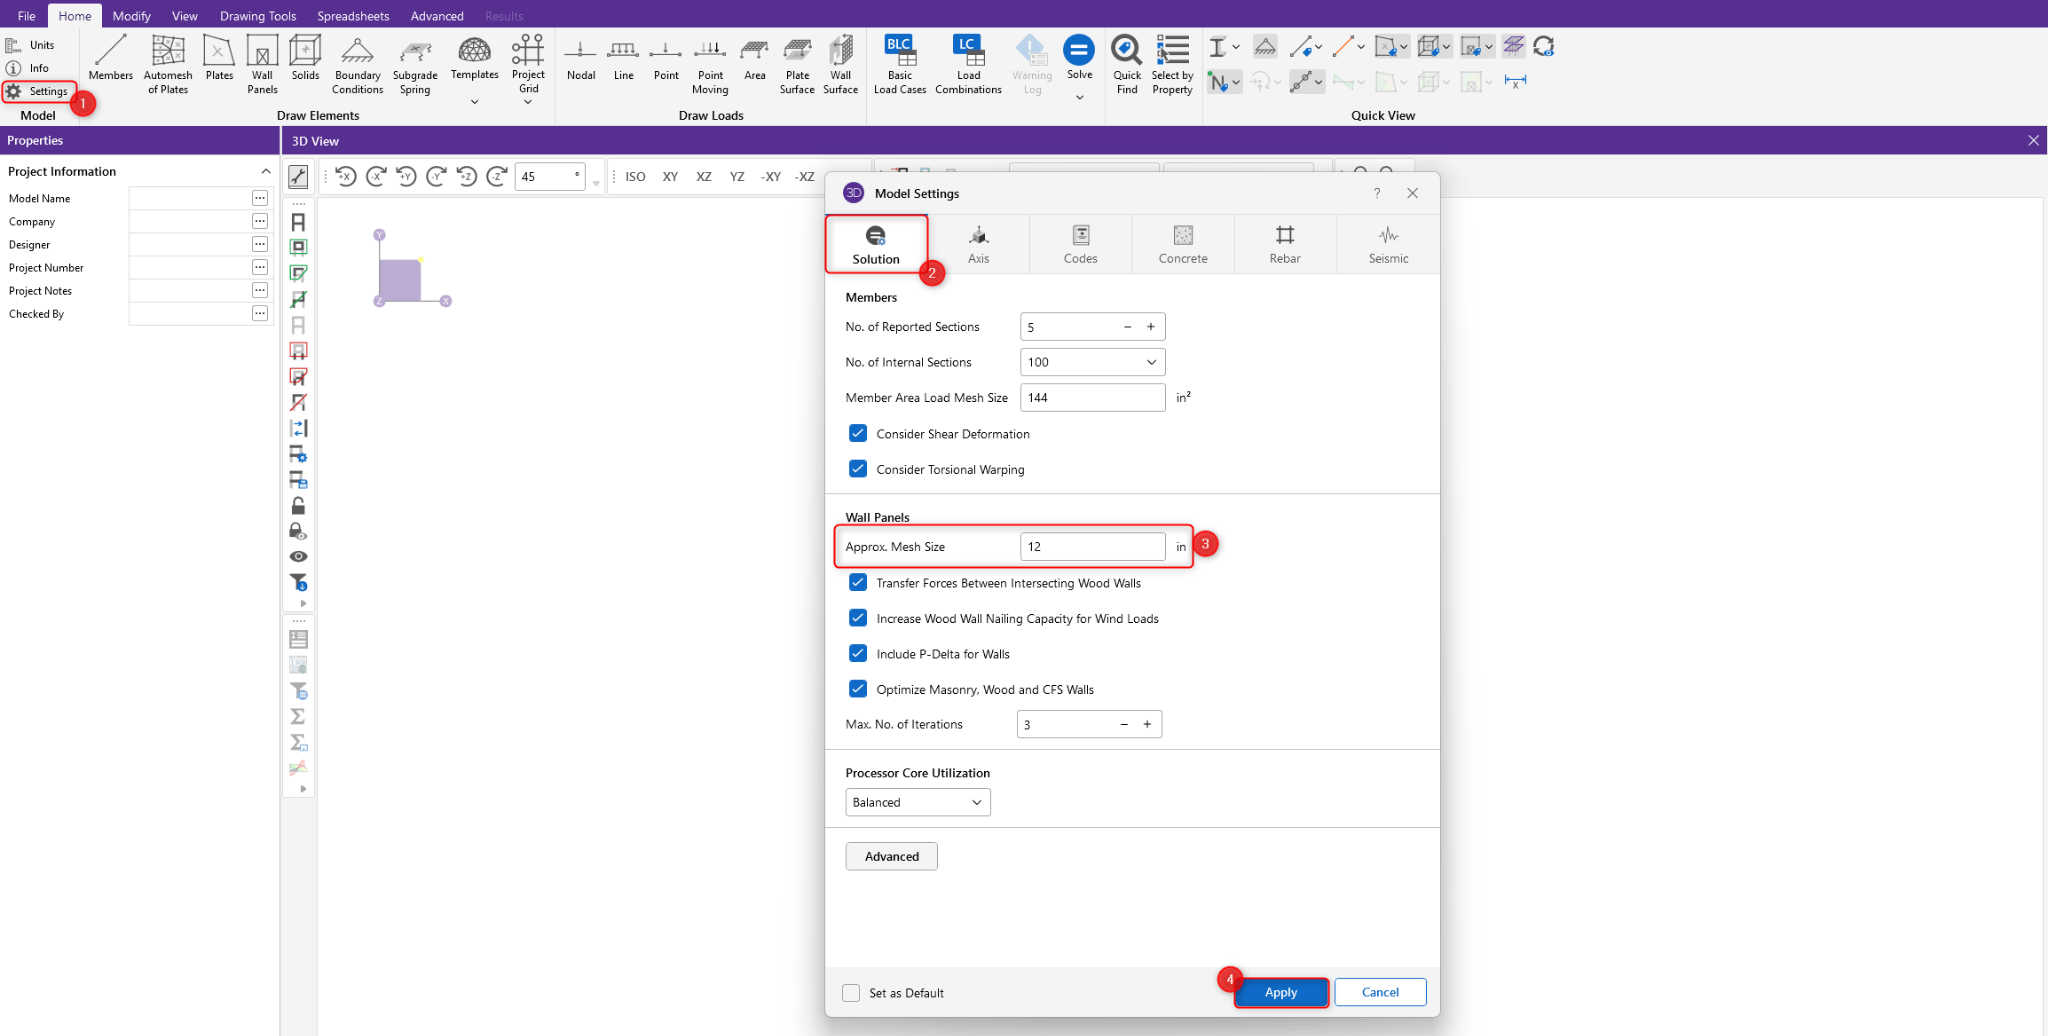Expand the Templates dropdown
Viewport: 2048px width, 1036px height.
(x=475, y=101)
